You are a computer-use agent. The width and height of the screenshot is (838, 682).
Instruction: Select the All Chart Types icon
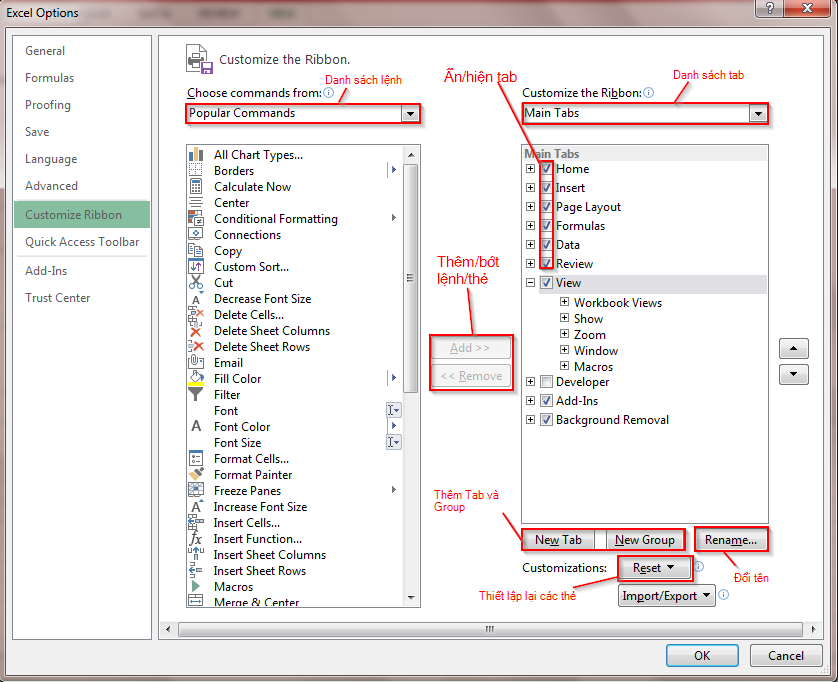pos(196,154)
